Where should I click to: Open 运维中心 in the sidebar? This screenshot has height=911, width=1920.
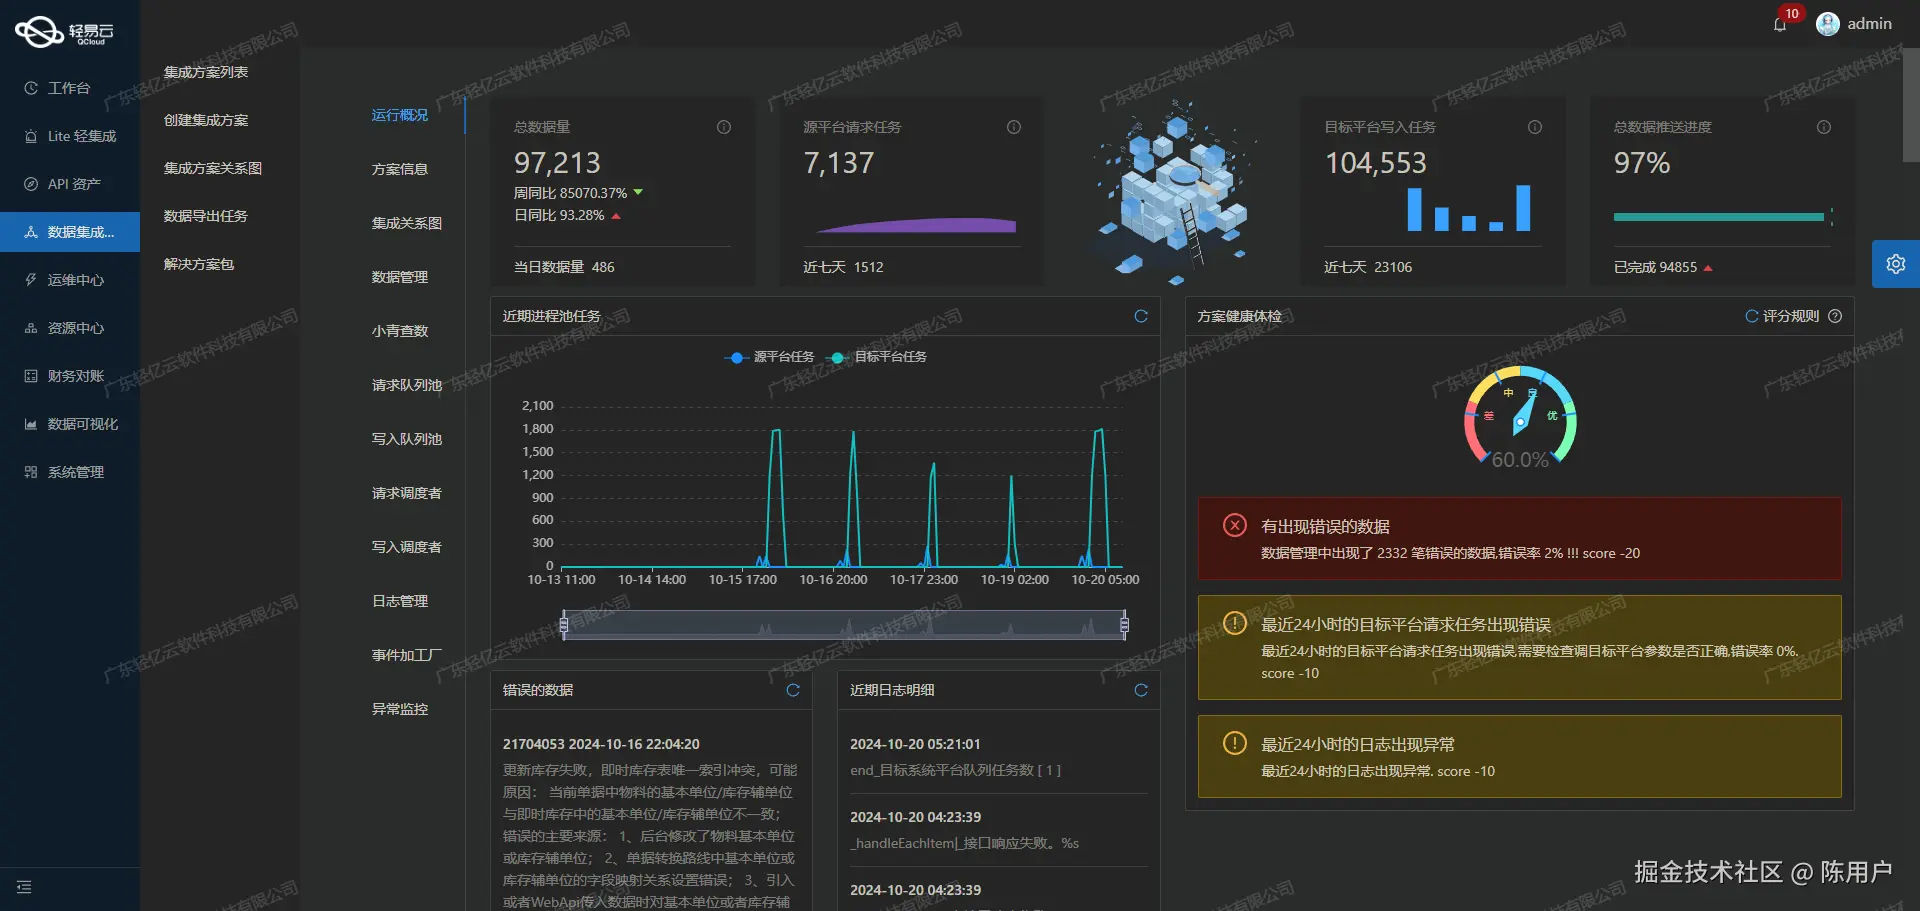(70, 280)
